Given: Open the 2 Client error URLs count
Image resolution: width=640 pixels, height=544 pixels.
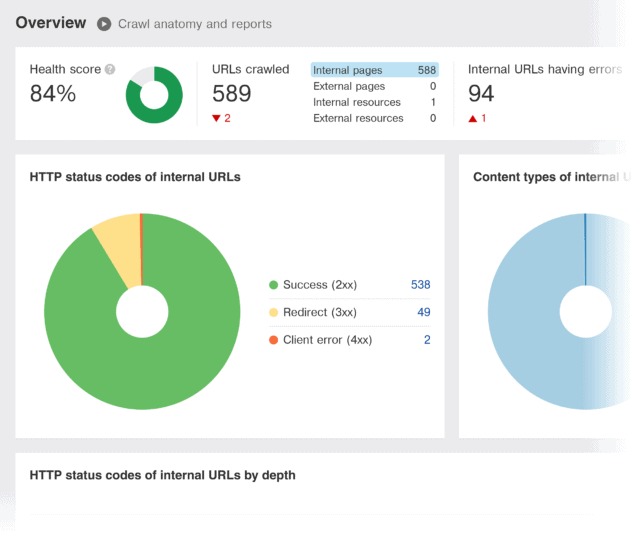Looking at the screenshot, I should click(x=427, y=340).
